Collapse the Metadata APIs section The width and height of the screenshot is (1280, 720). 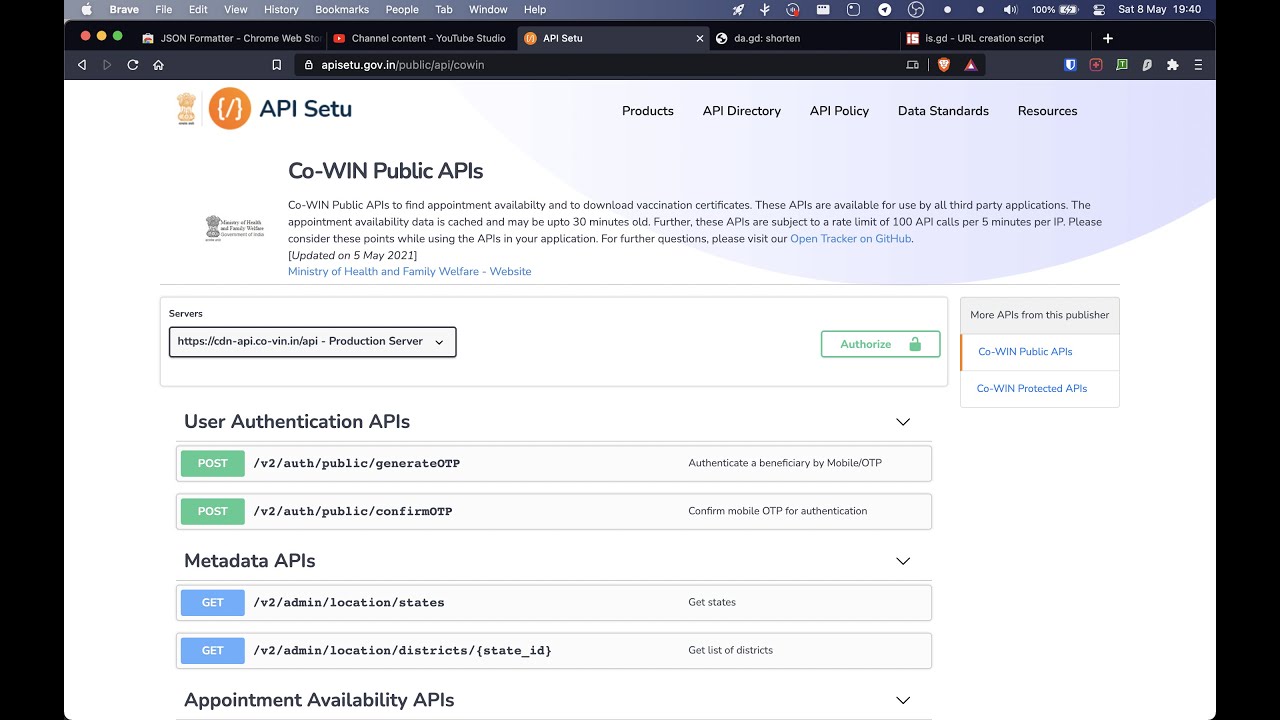click(903, 561)
